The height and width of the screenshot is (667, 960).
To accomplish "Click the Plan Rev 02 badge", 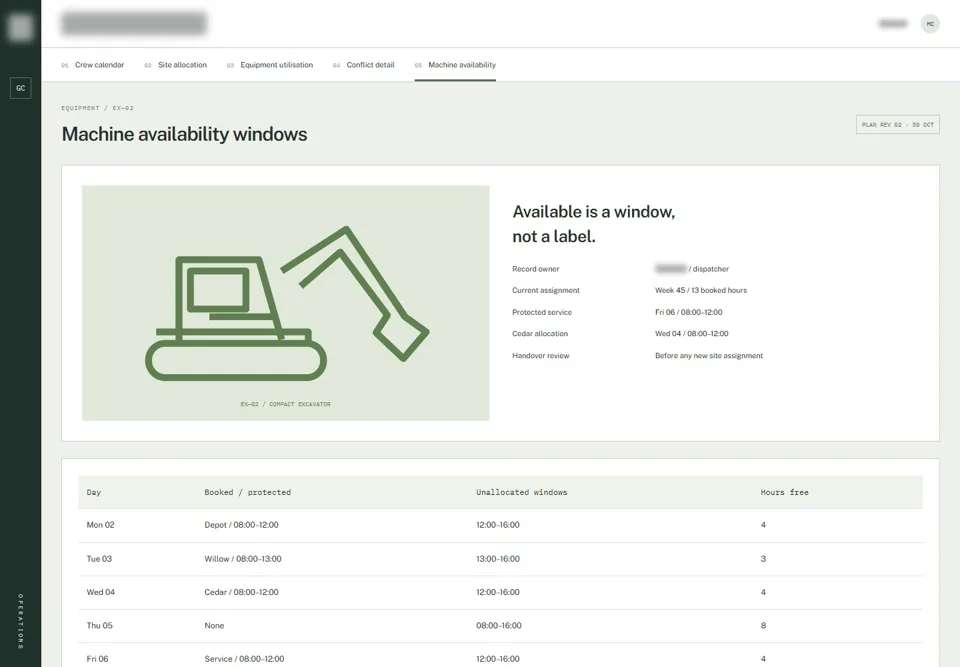I will [x=898, y=124].
